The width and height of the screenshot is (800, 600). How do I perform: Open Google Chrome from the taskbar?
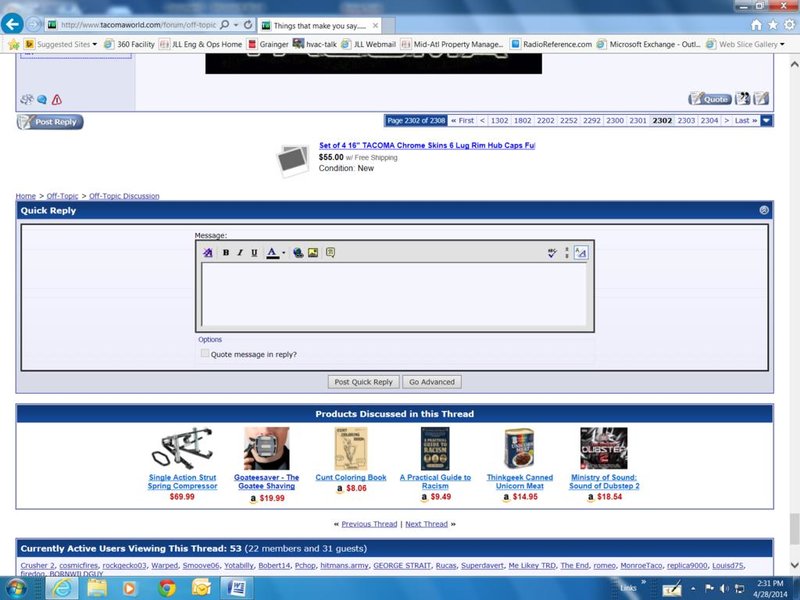[x=166, y=589]
